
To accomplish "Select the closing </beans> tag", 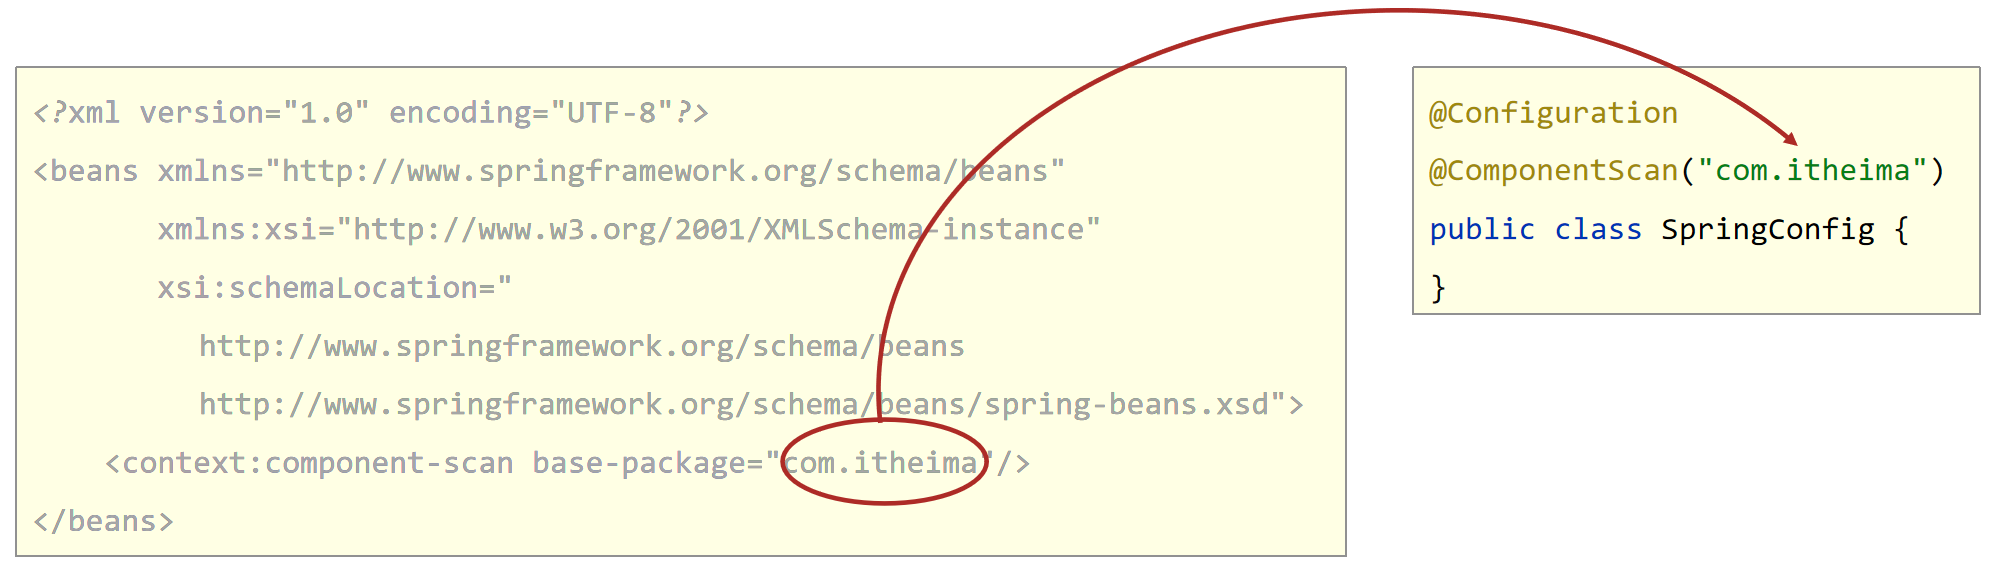I will click(x=103, y=521).
